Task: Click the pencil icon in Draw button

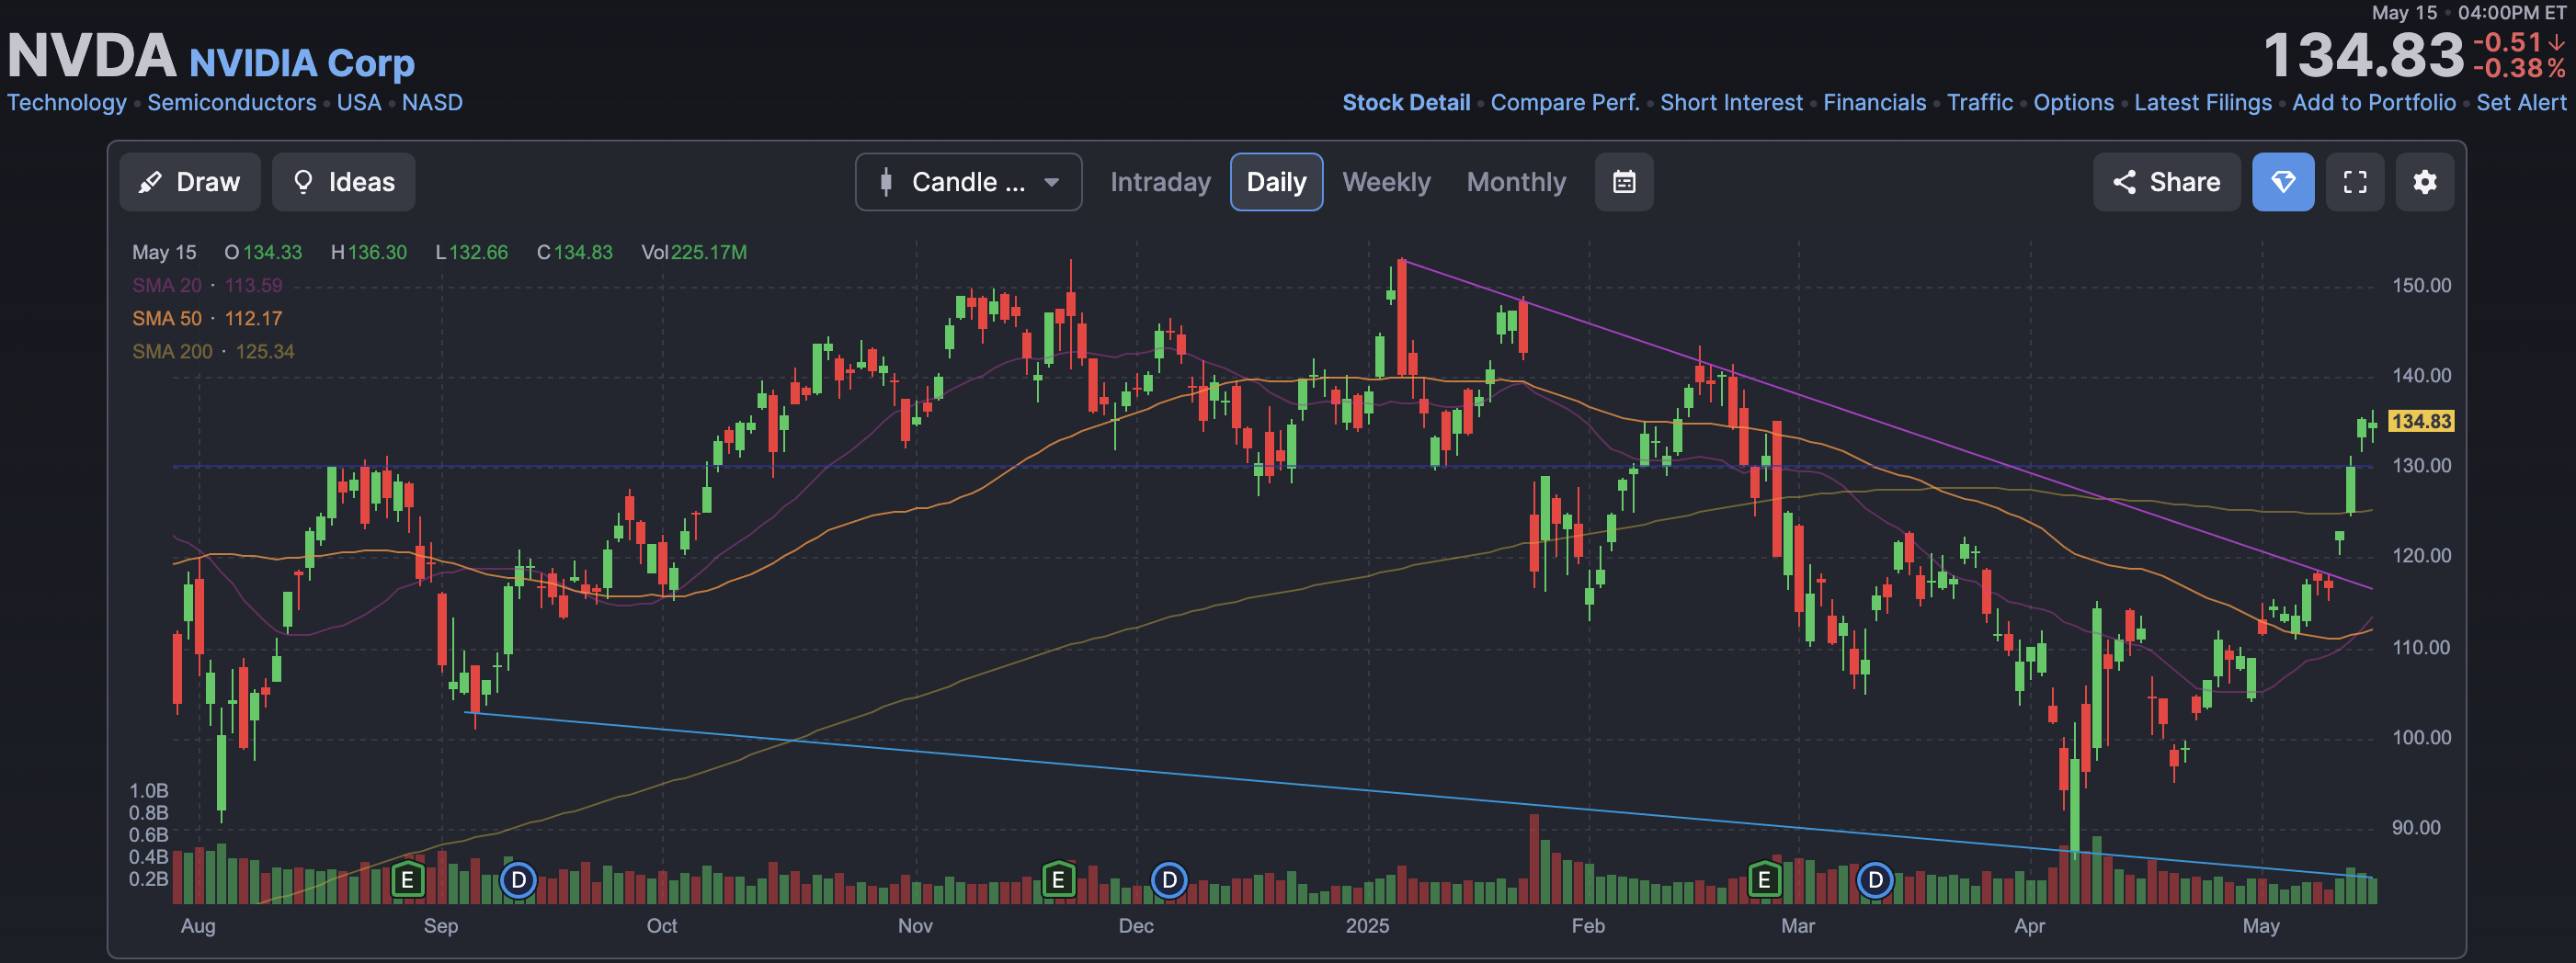Action: (150, 182)
